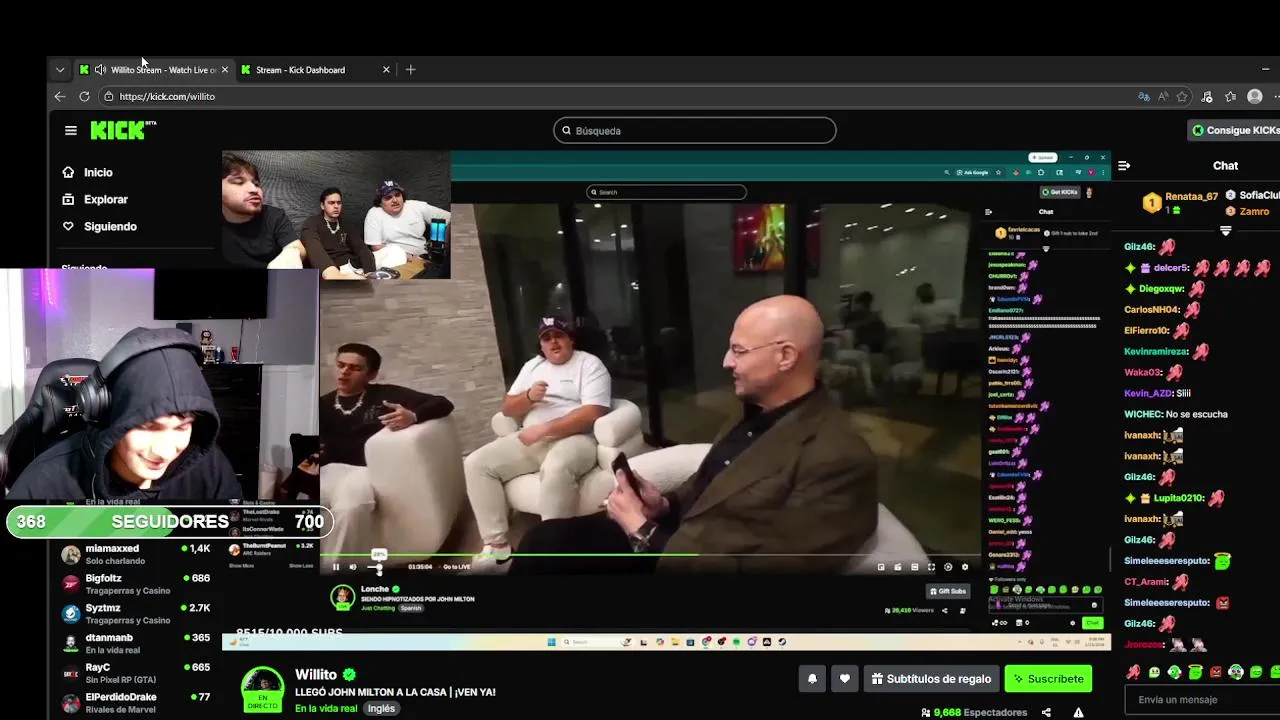Click Subtítulos de regalo button

tap(931, 679)
